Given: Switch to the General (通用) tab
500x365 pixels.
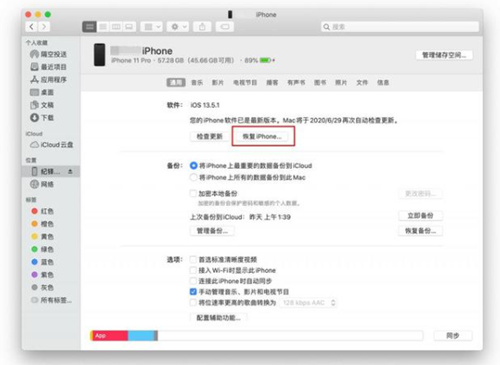Looking at the screenshot, I should point(176,82).
